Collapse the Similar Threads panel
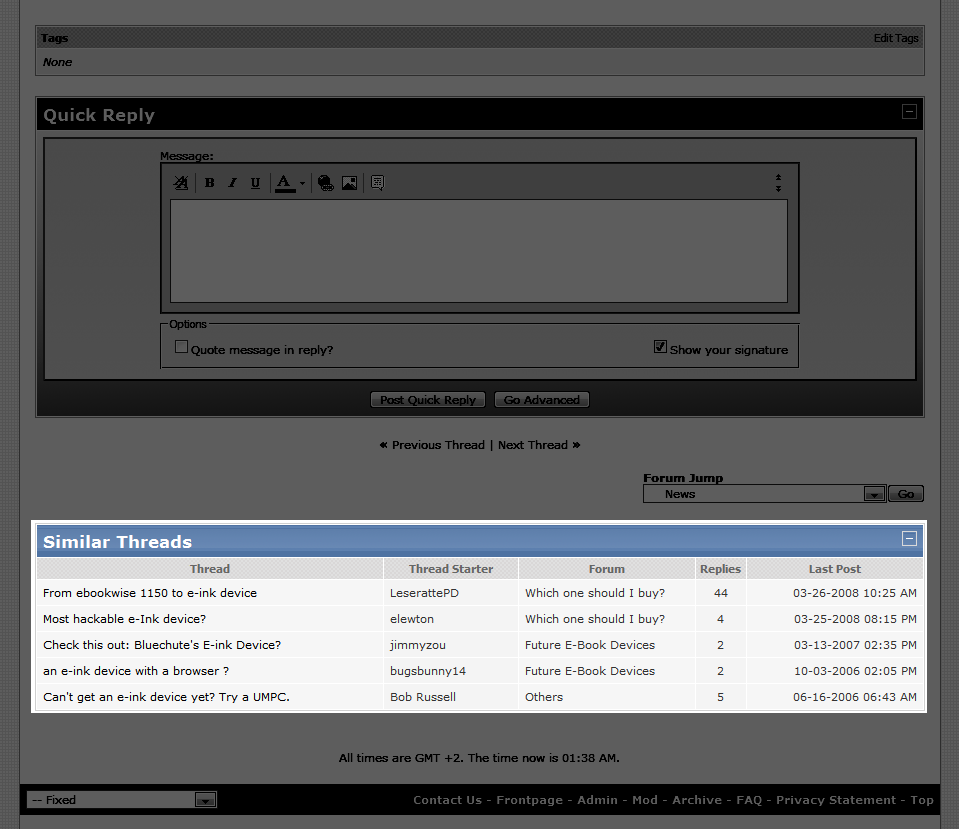Image resolution: width=959 pixels, height=829 pixels. point(909,538)
